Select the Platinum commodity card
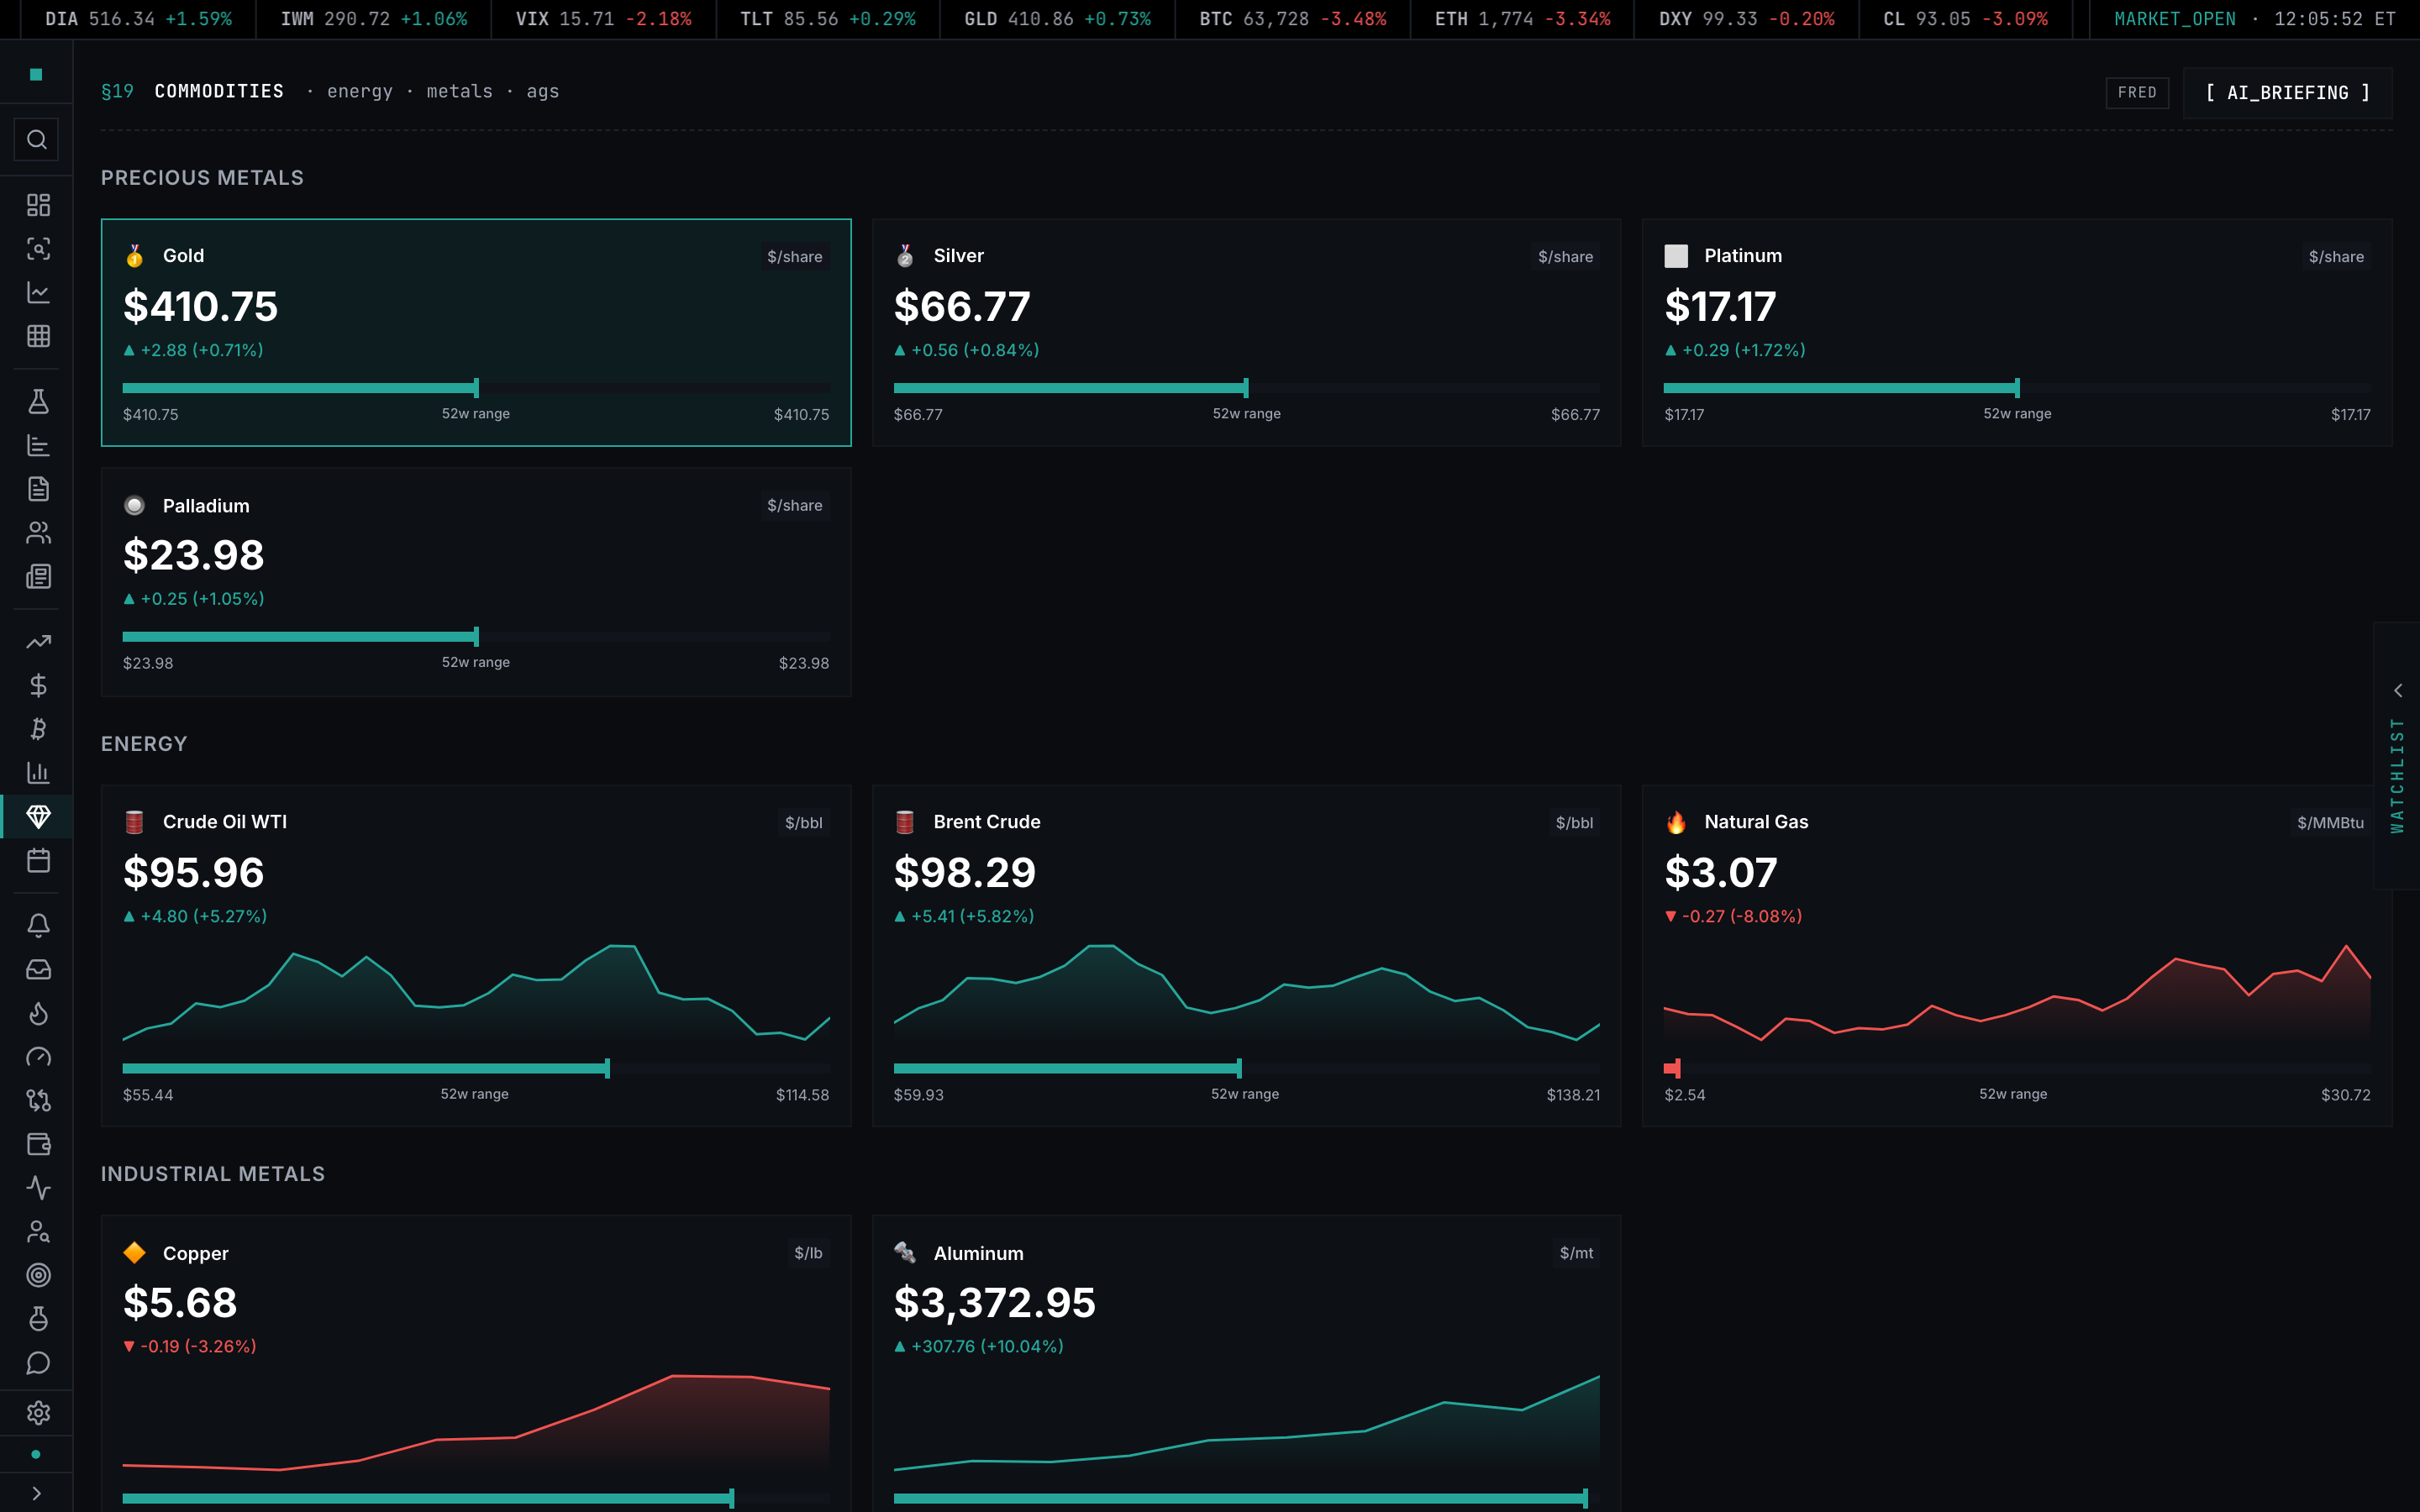This screenshot has width=2420, height=1512. pos(2017,332)
